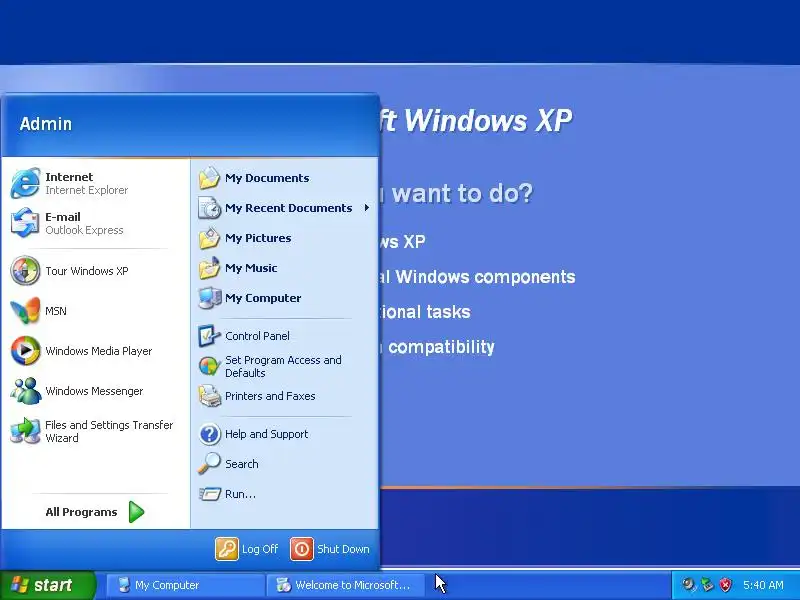Select the Search menu text
Viewport: 800px width, 600px height.
[x=242, y=464]
